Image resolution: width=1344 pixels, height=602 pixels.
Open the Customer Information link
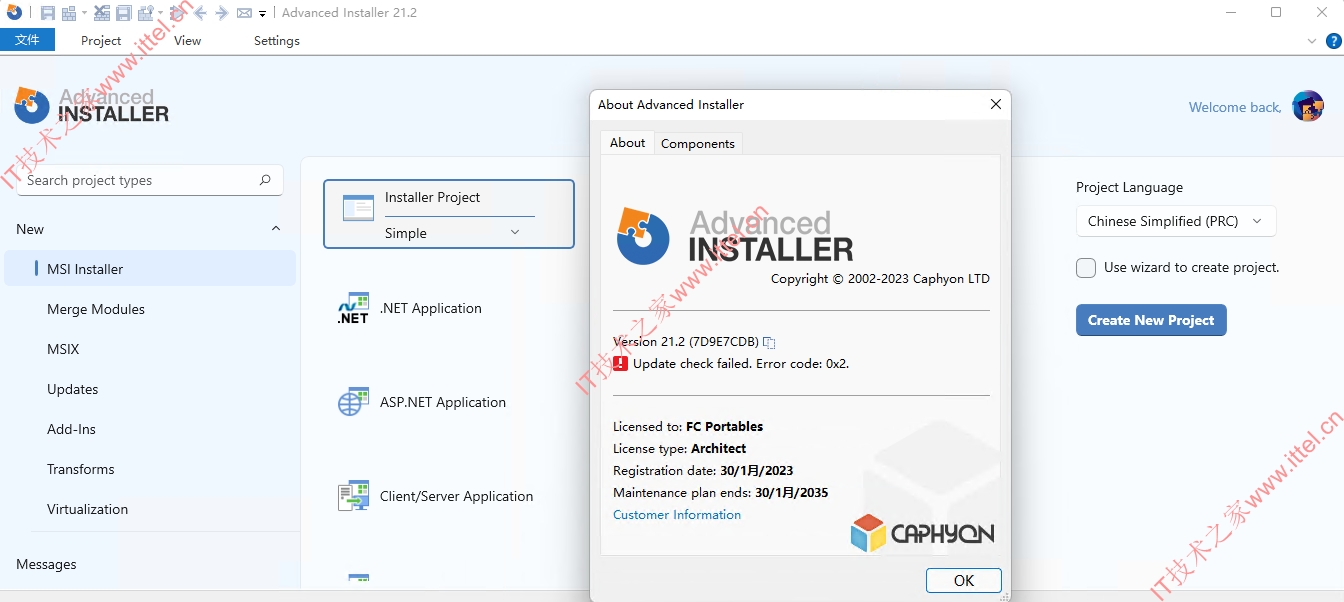point(677,515)
